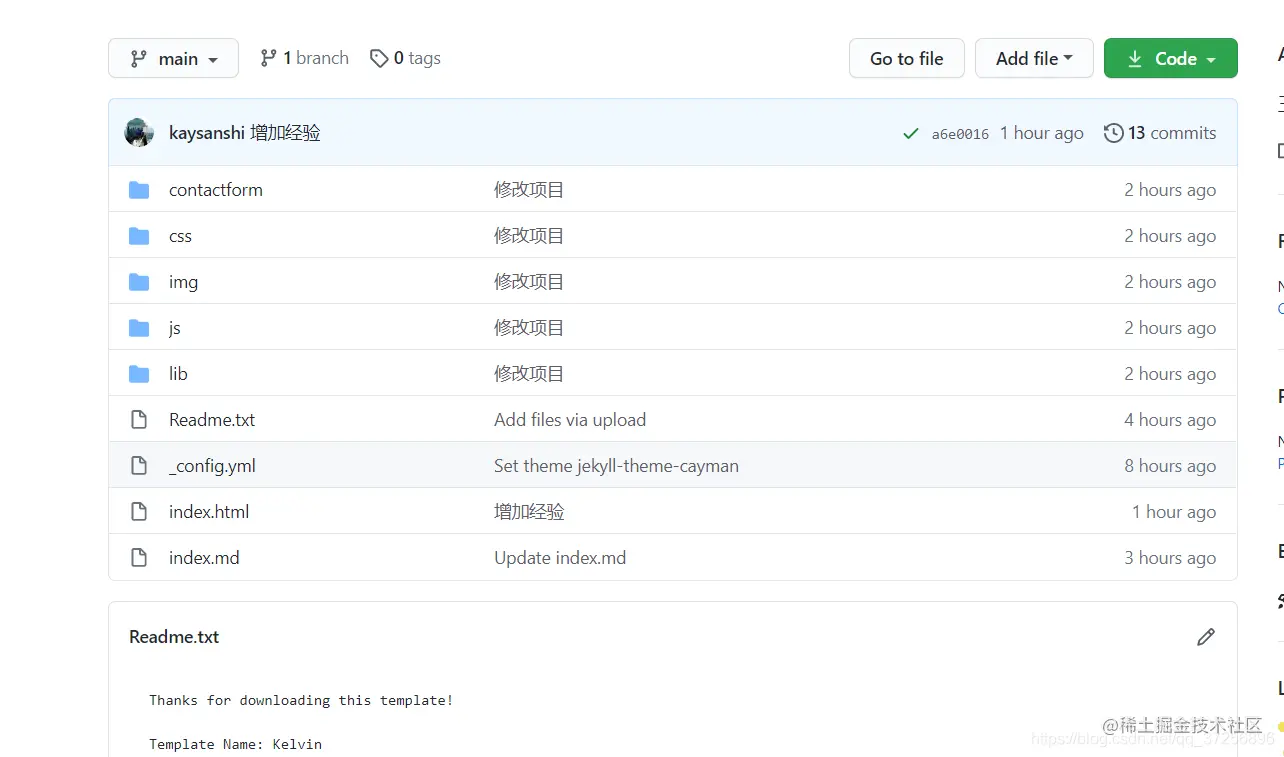Click the contactform folder icon
Image resolution: width=1284 pixels, height=757 pixels.
coord(139,190)
